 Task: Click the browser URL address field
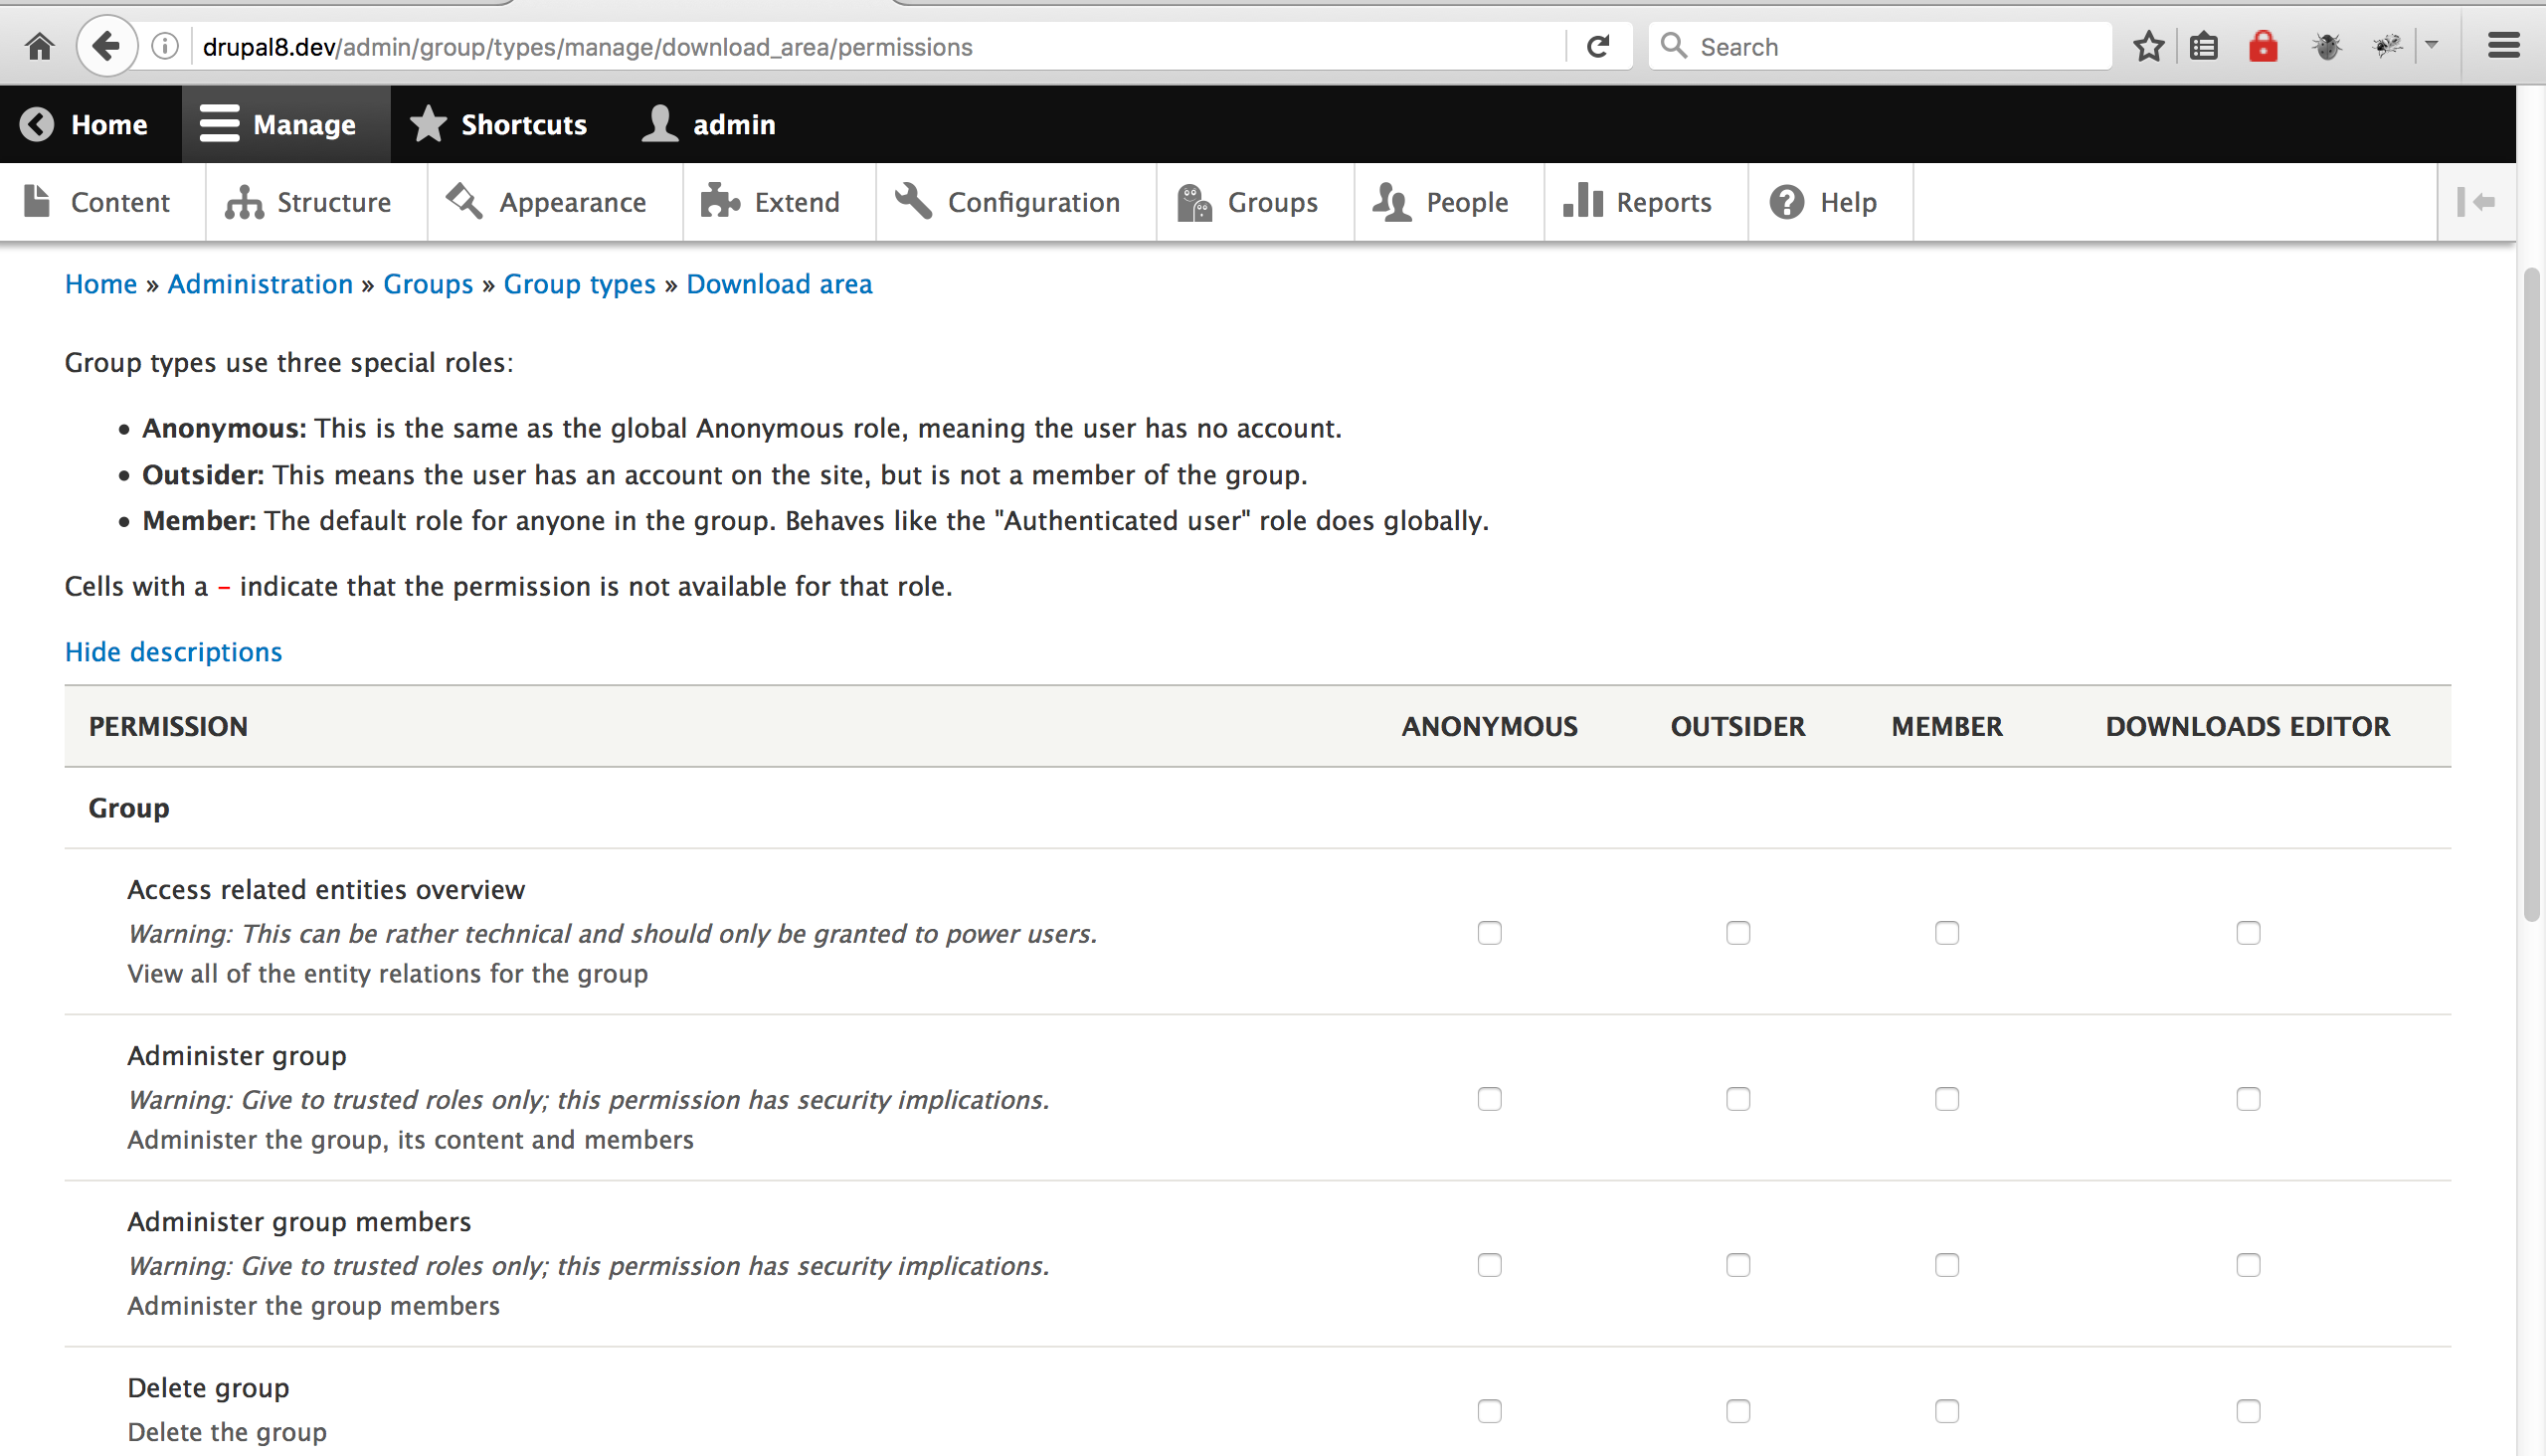[880, 47]
